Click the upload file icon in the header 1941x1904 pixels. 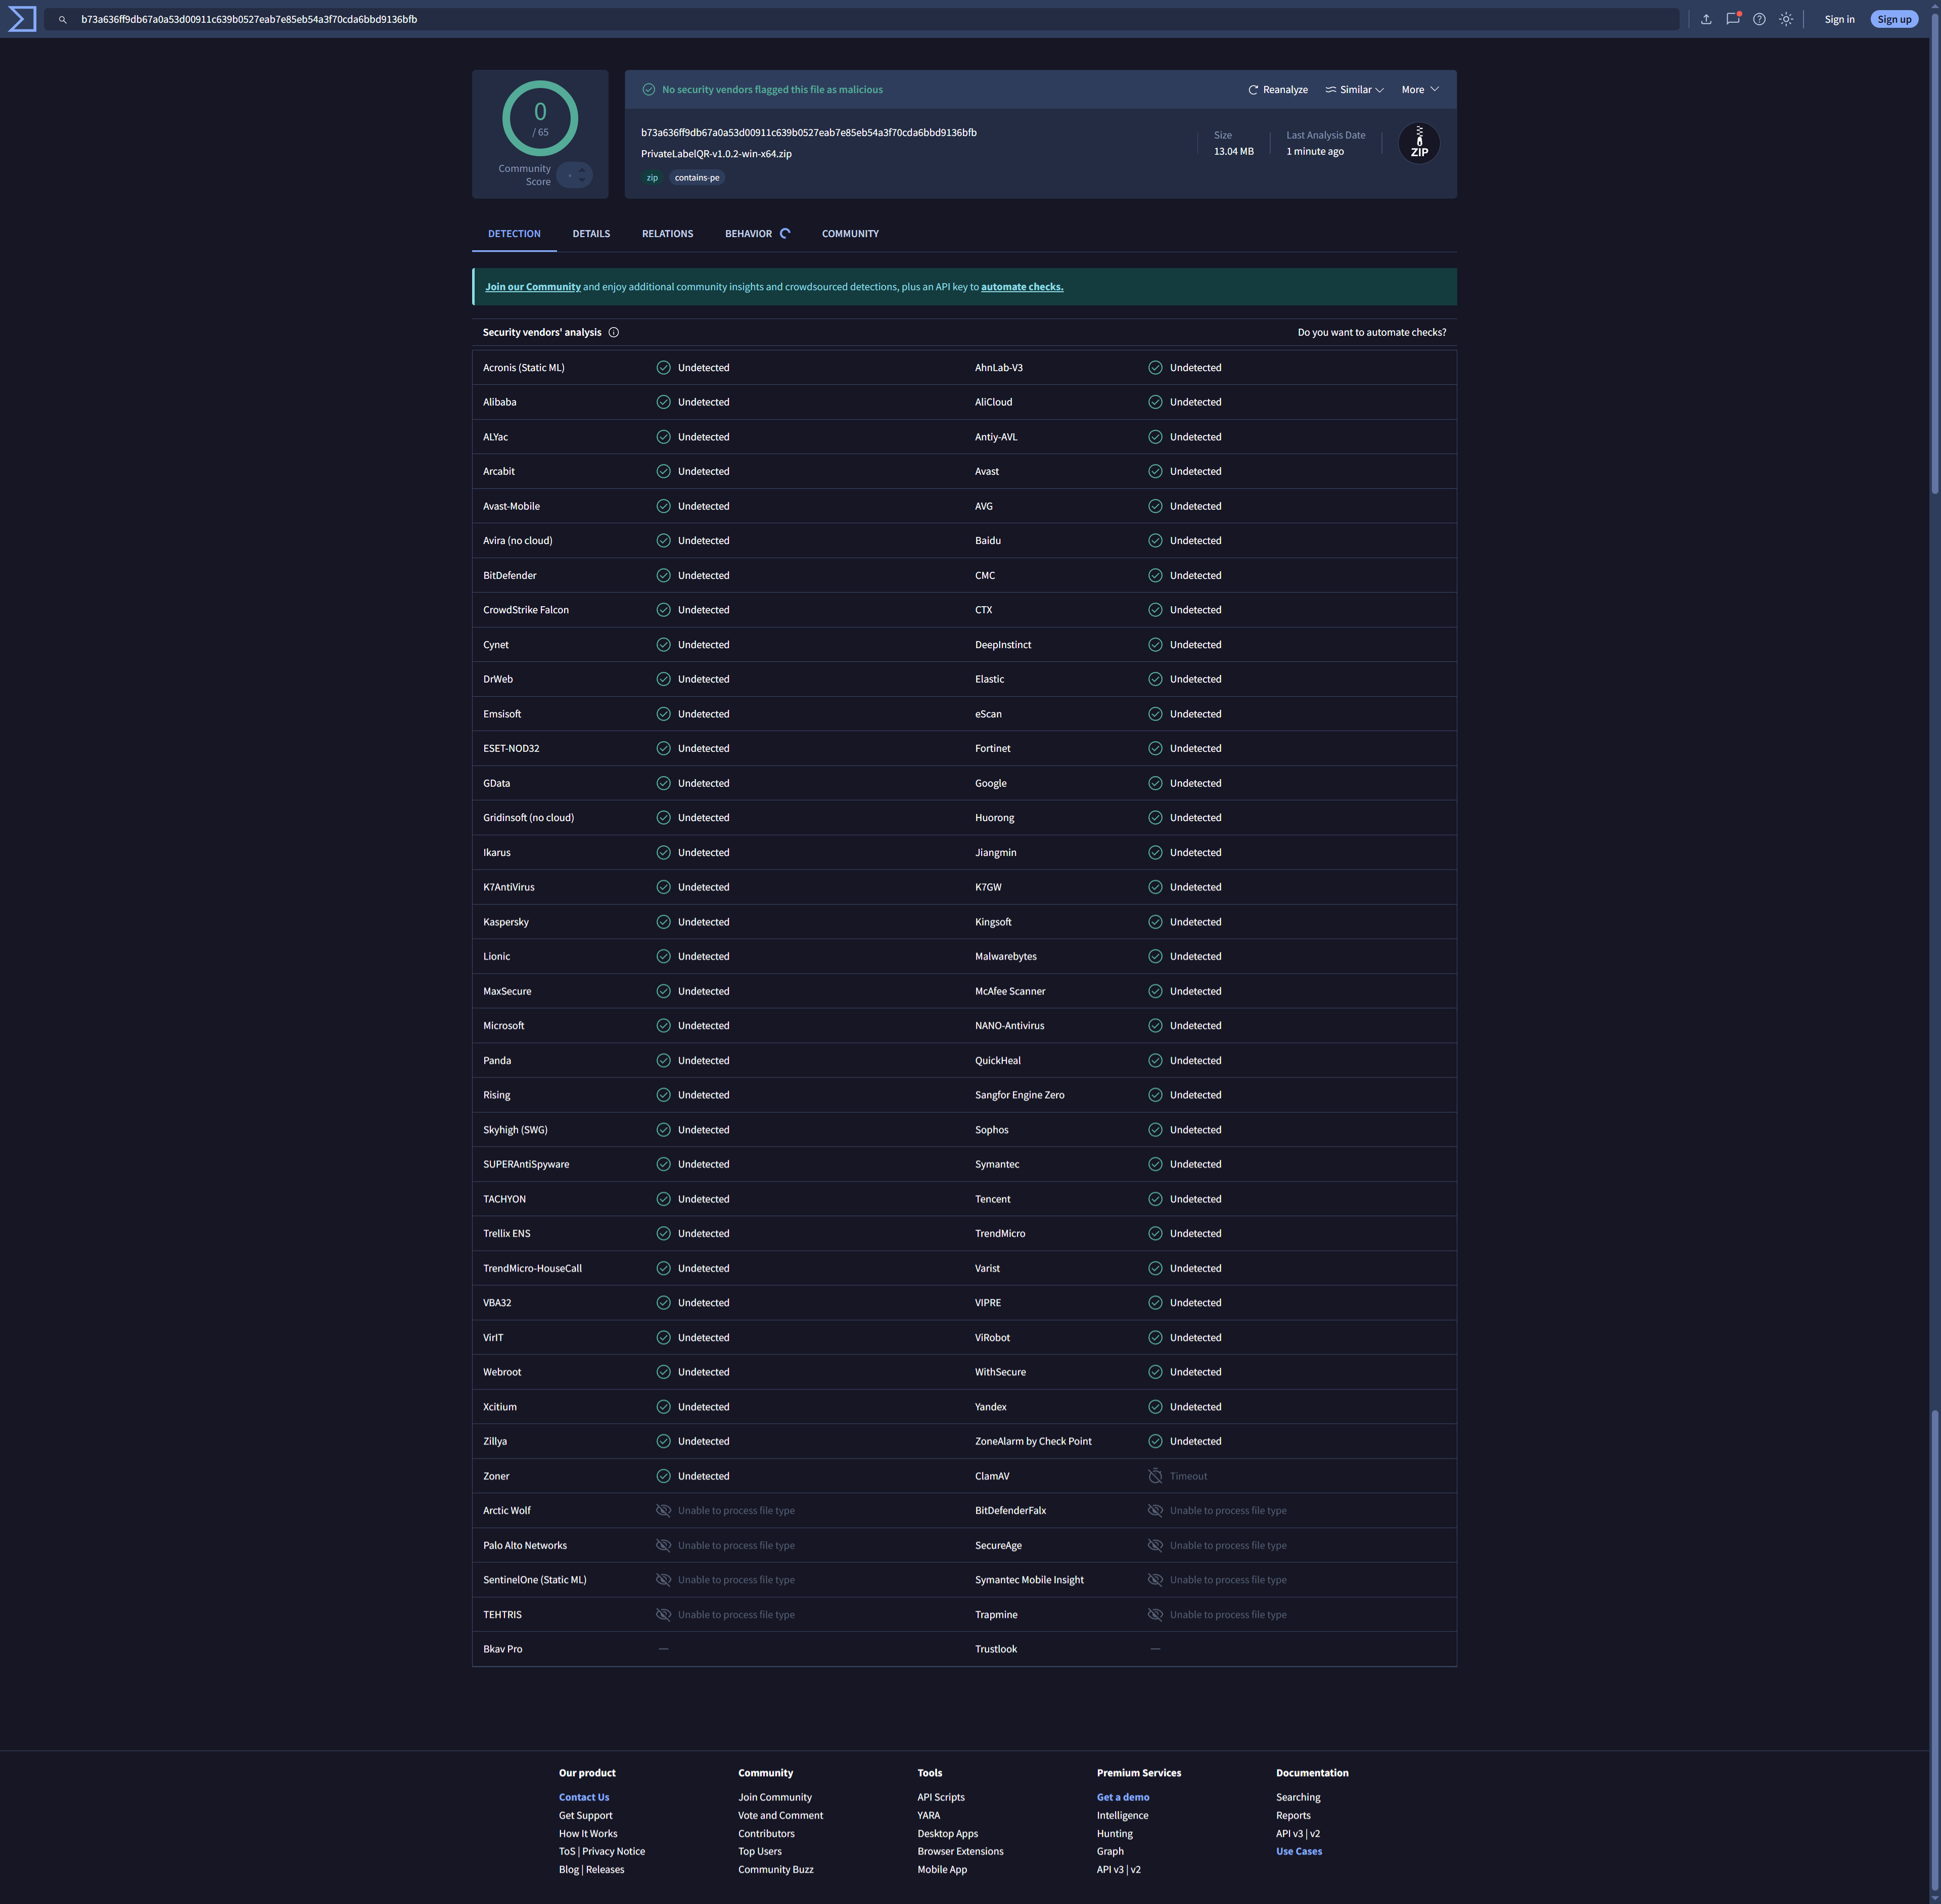1706,19
